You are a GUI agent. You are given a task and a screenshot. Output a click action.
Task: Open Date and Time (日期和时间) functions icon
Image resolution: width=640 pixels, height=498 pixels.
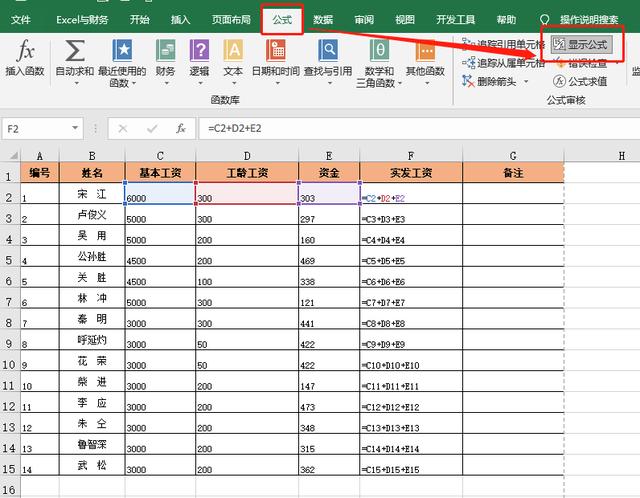[276, 50]
